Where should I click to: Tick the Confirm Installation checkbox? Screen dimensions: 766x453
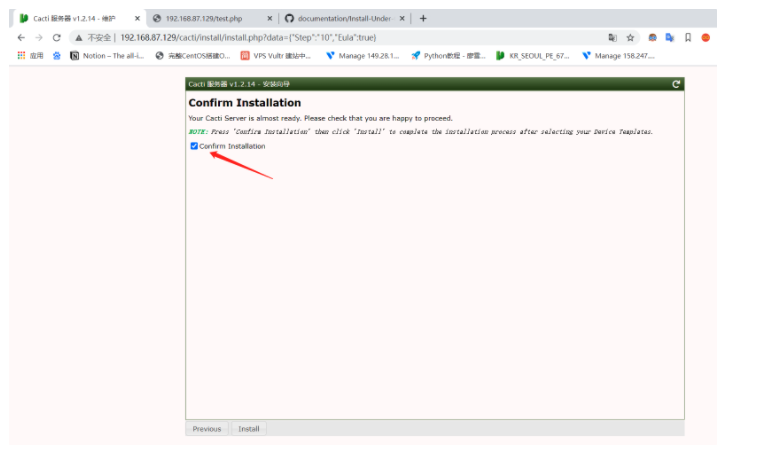(194, 146)
